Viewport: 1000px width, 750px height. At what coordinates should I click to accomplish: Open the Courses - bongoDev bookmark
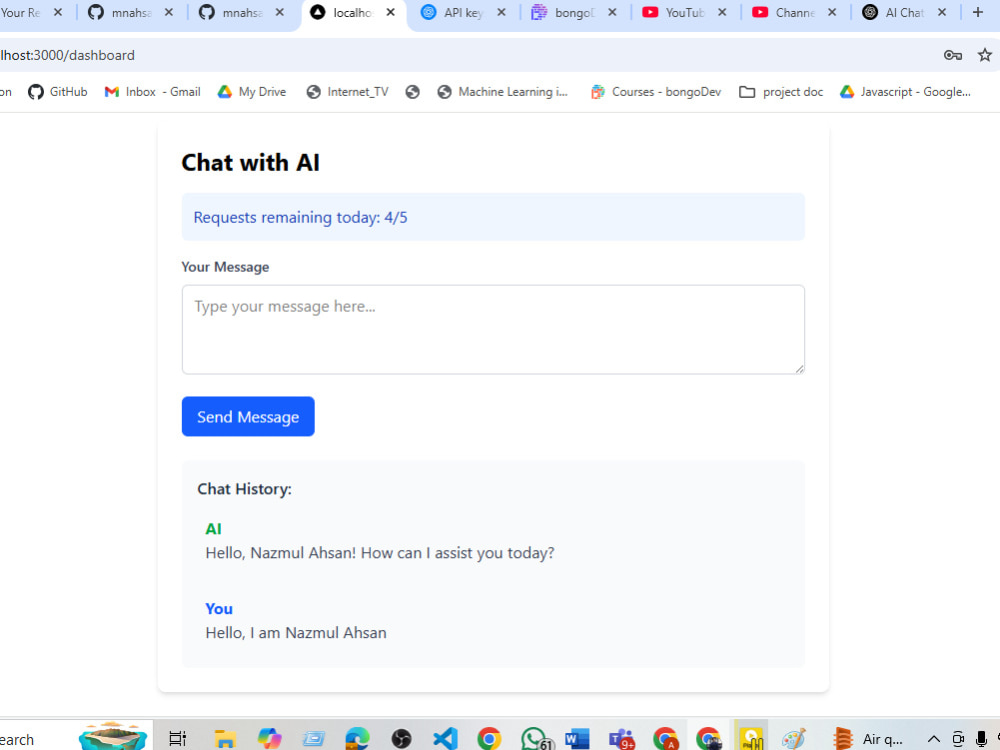tap(656, 92)
